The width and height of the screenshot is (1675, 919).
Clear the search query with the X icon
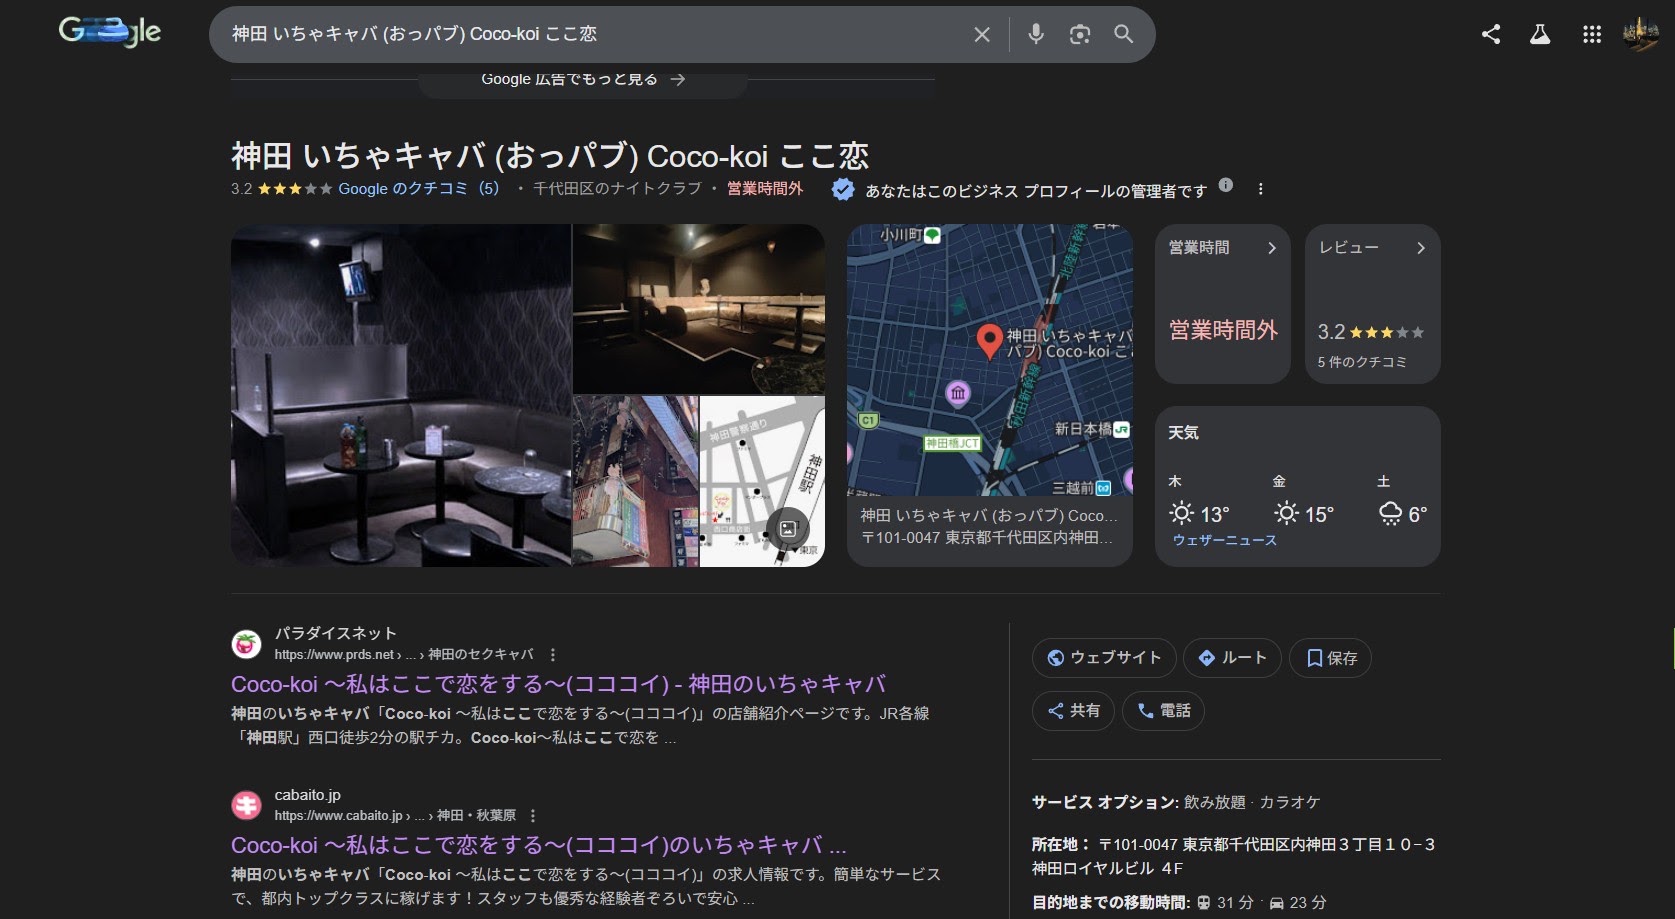(982, 34)
